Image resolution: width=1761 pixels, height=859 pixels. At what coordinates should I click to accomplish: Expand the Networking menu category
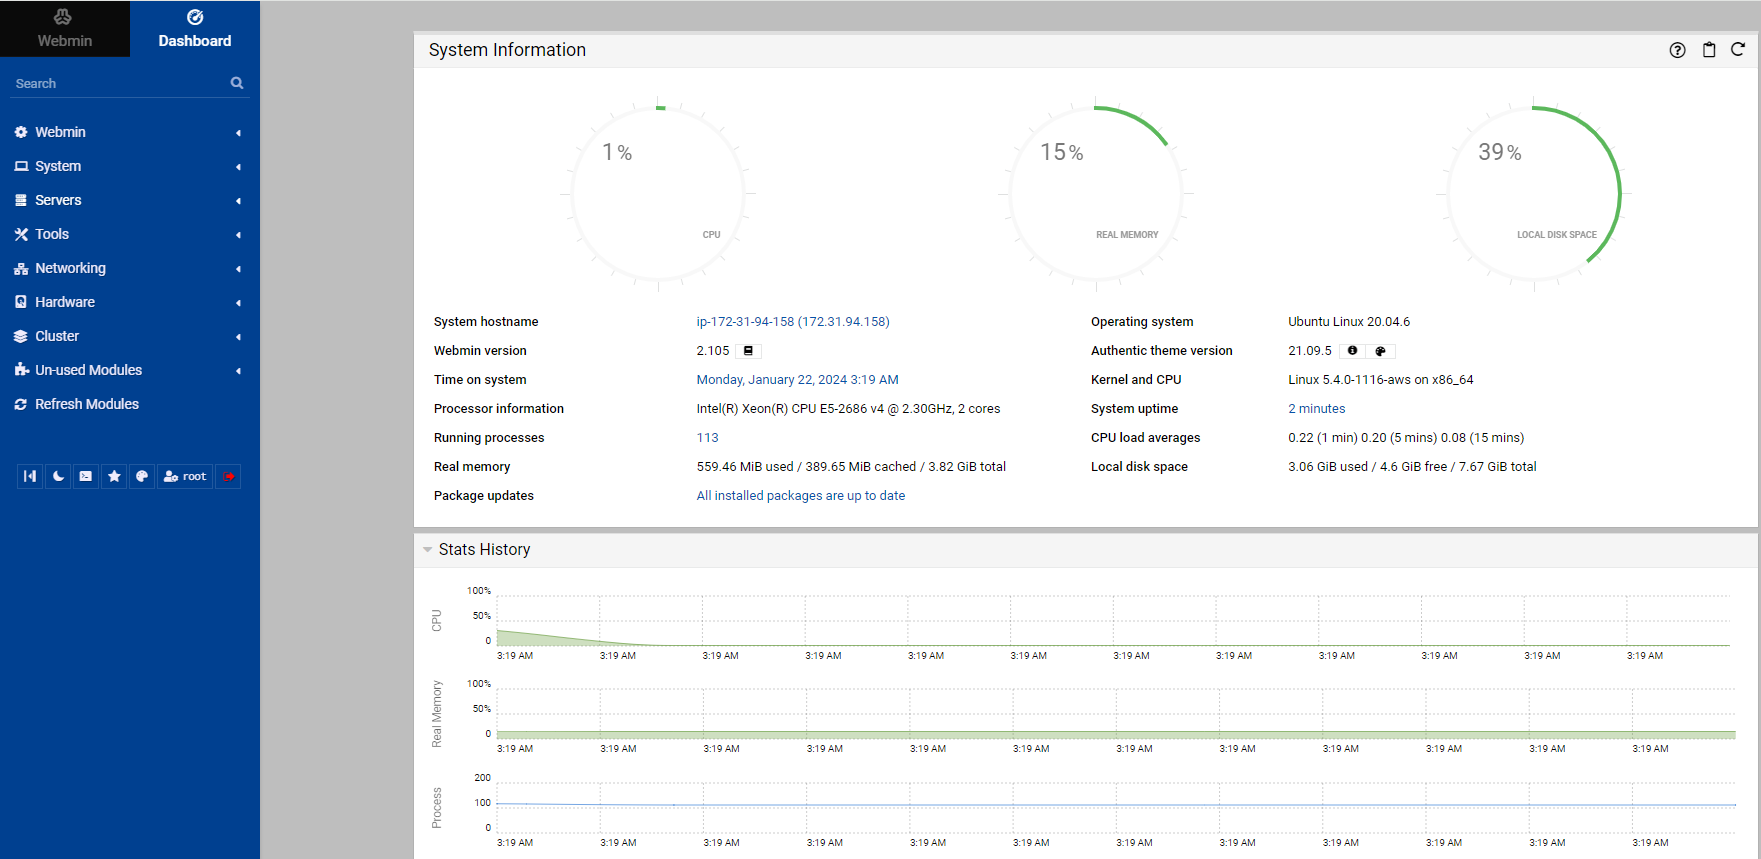pyautogui.click(x=130, y=268)
